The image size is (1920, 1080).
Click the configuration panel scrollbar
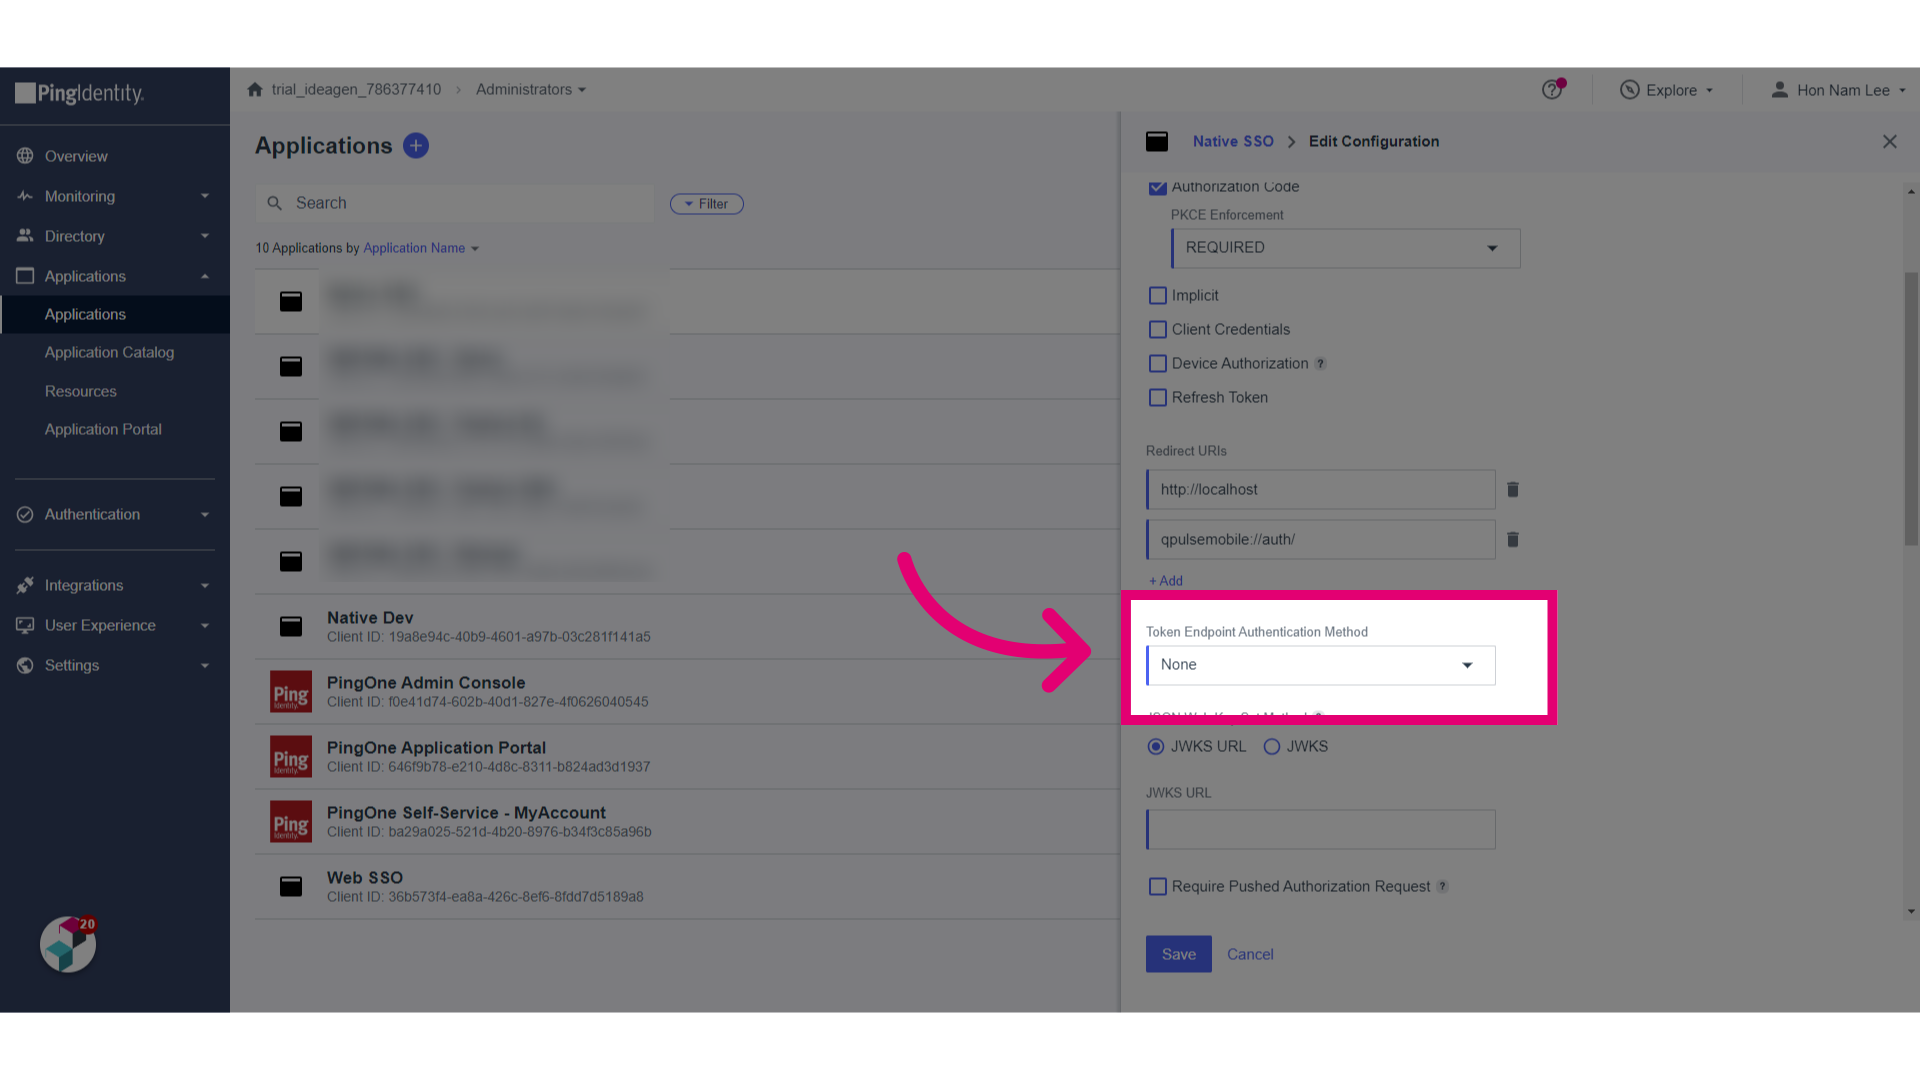click(x=1911, y=409)
